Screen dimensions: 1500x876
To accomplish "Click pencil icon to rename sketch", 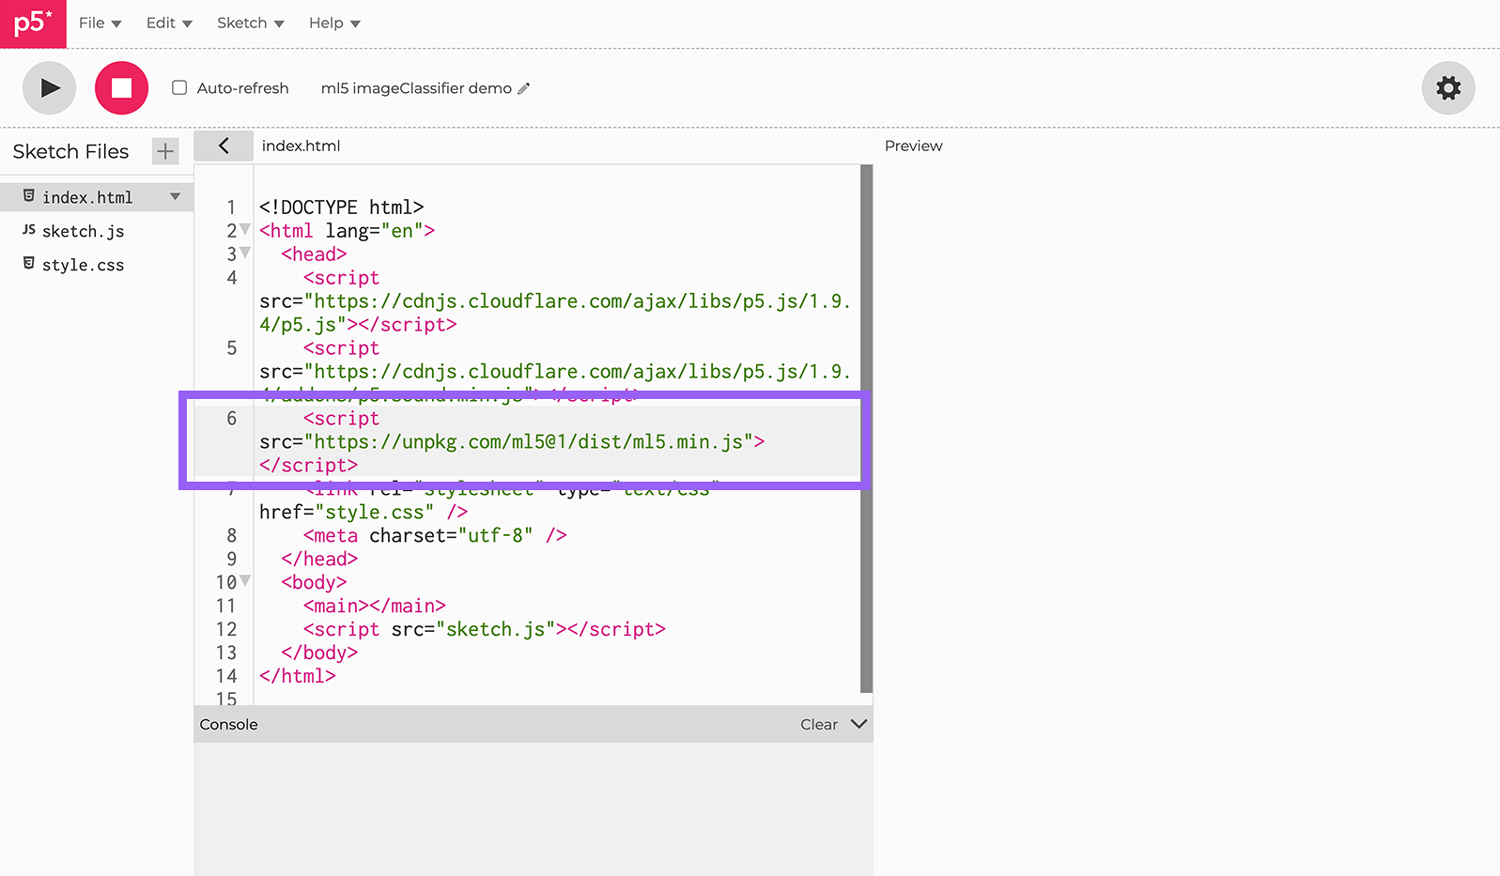I will 523,89.
